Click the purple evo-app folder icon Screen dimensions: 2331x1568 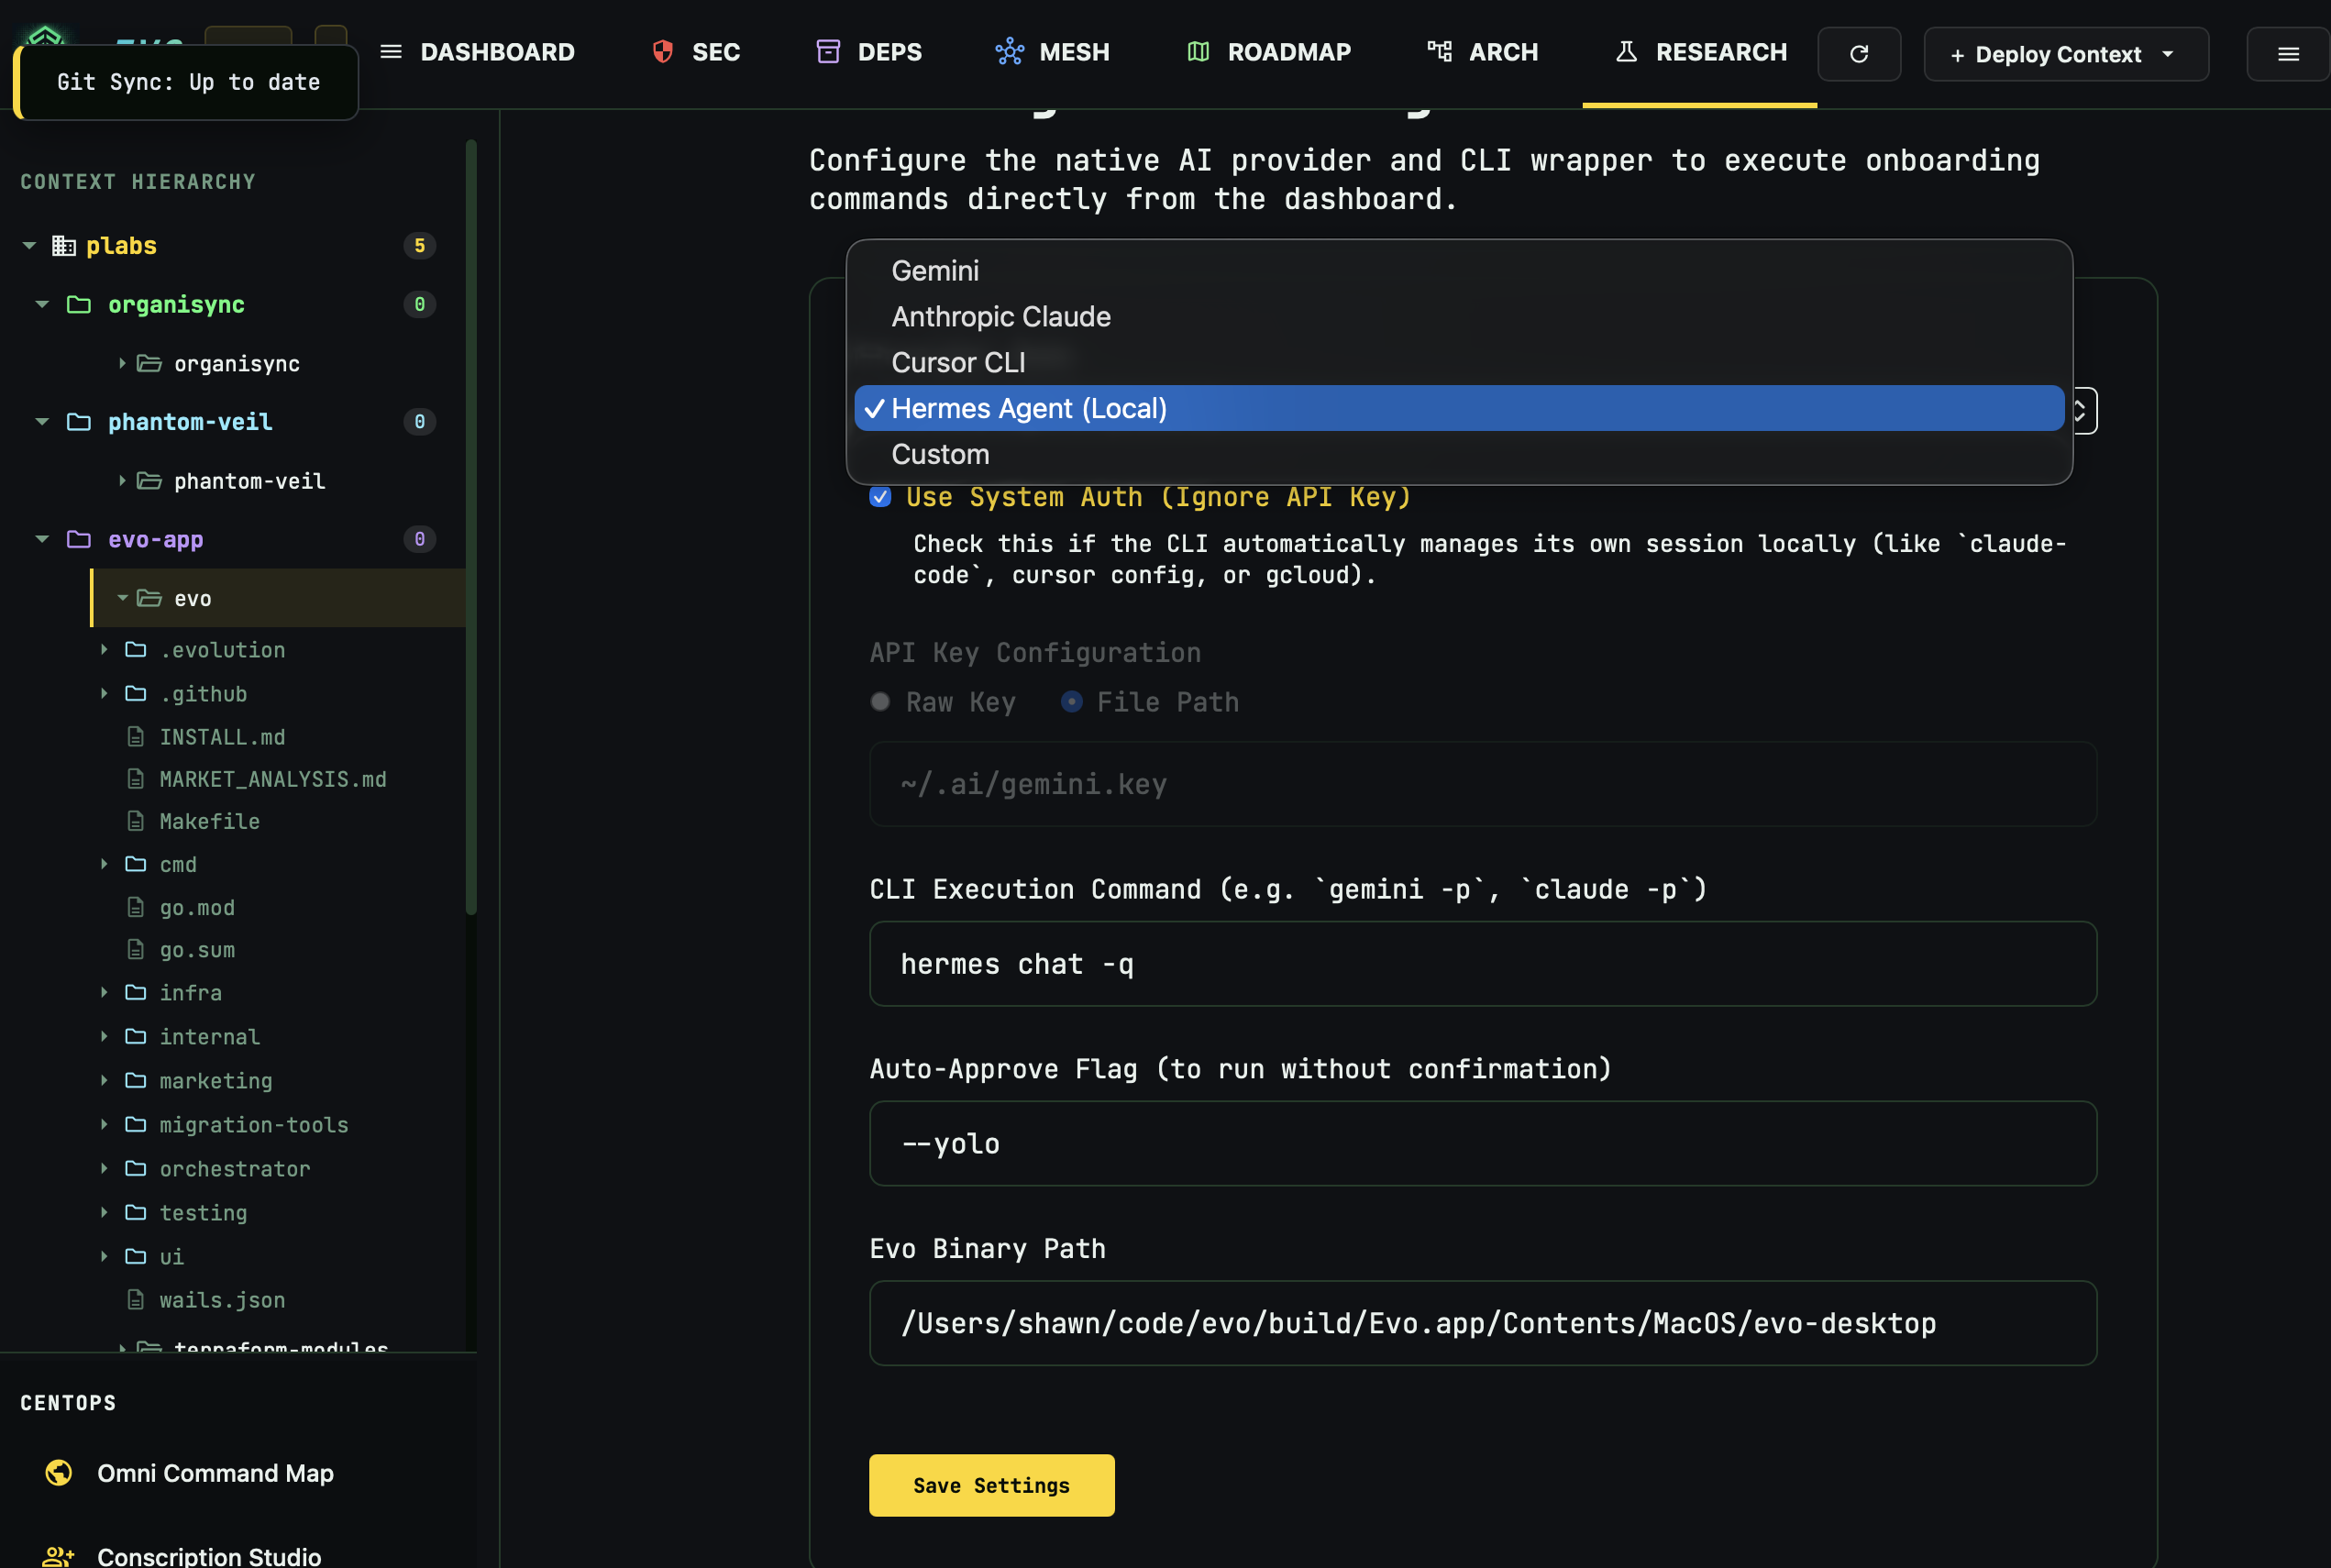79,539
